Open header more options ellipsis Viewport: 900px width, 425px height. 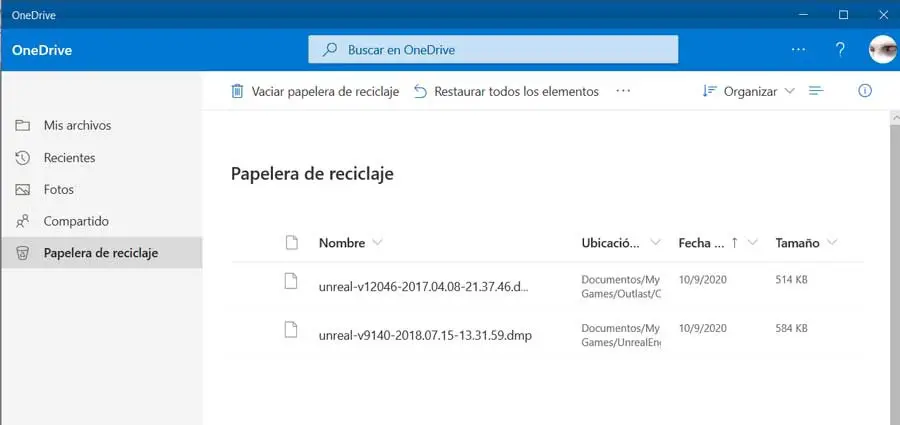coord(798,50)
